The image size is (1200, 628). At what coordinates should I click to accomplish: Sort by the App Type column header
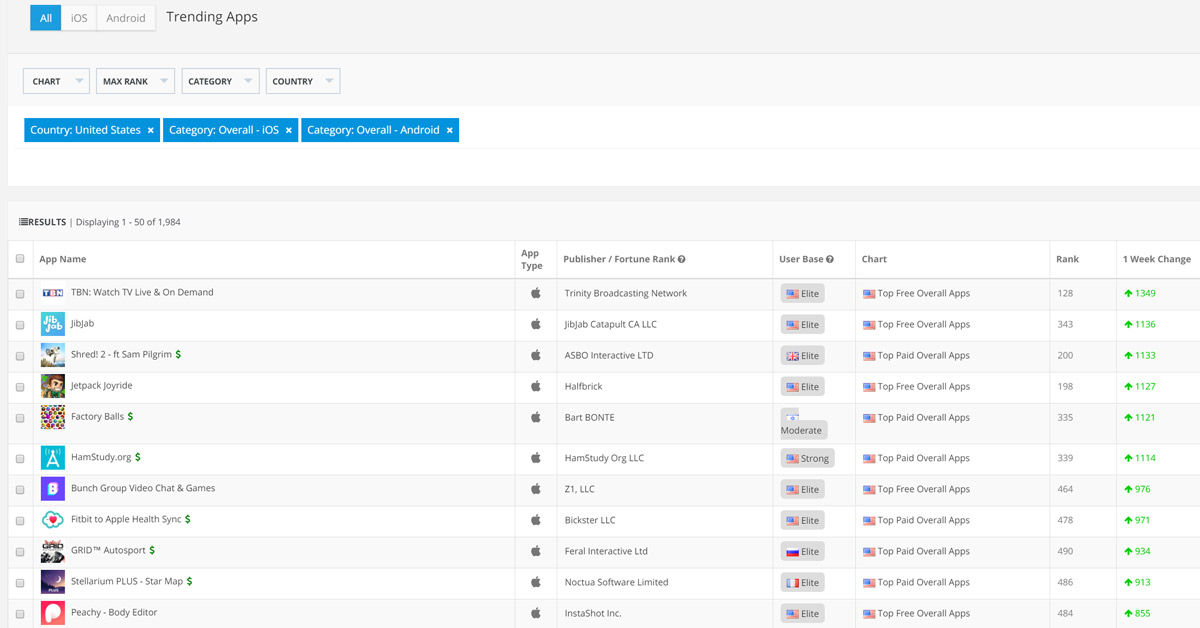point(532,259)
